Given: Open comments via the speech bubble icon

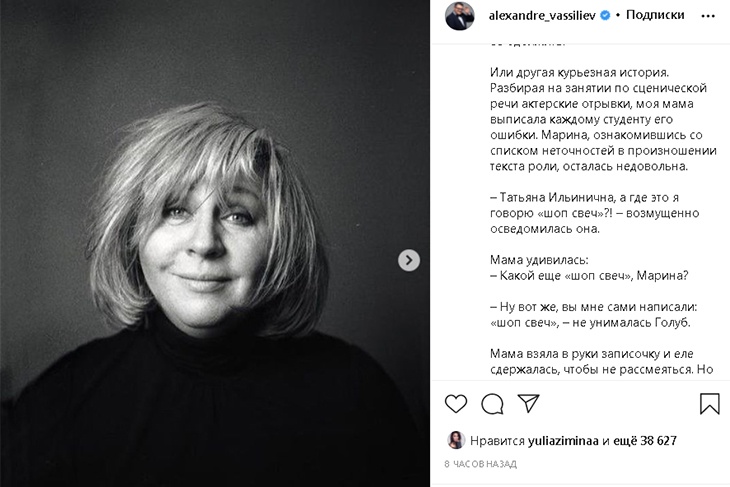Looking at the screenshot, I should (x=492, y=403).
